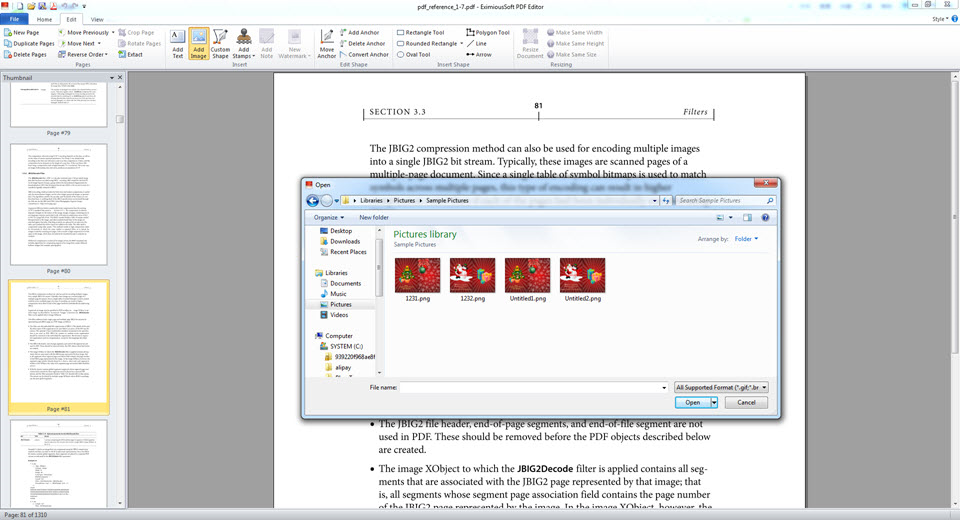Select Recent Places in navigation pane
Image resolution: width=960 pixels, height=520 pixels.
click(x=343, y=252)
